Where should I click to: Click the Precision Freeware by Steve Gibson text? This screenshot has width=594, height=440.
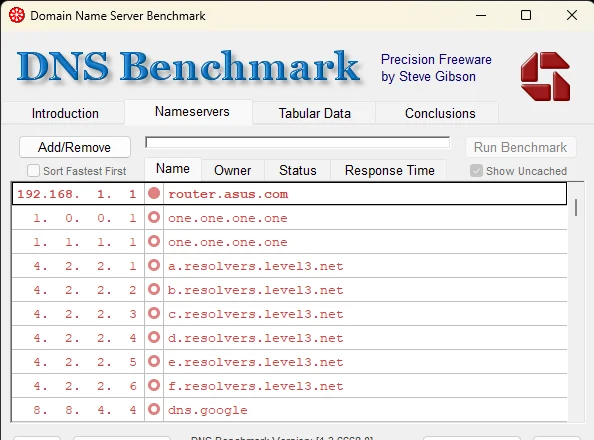(x=436, y=68)
